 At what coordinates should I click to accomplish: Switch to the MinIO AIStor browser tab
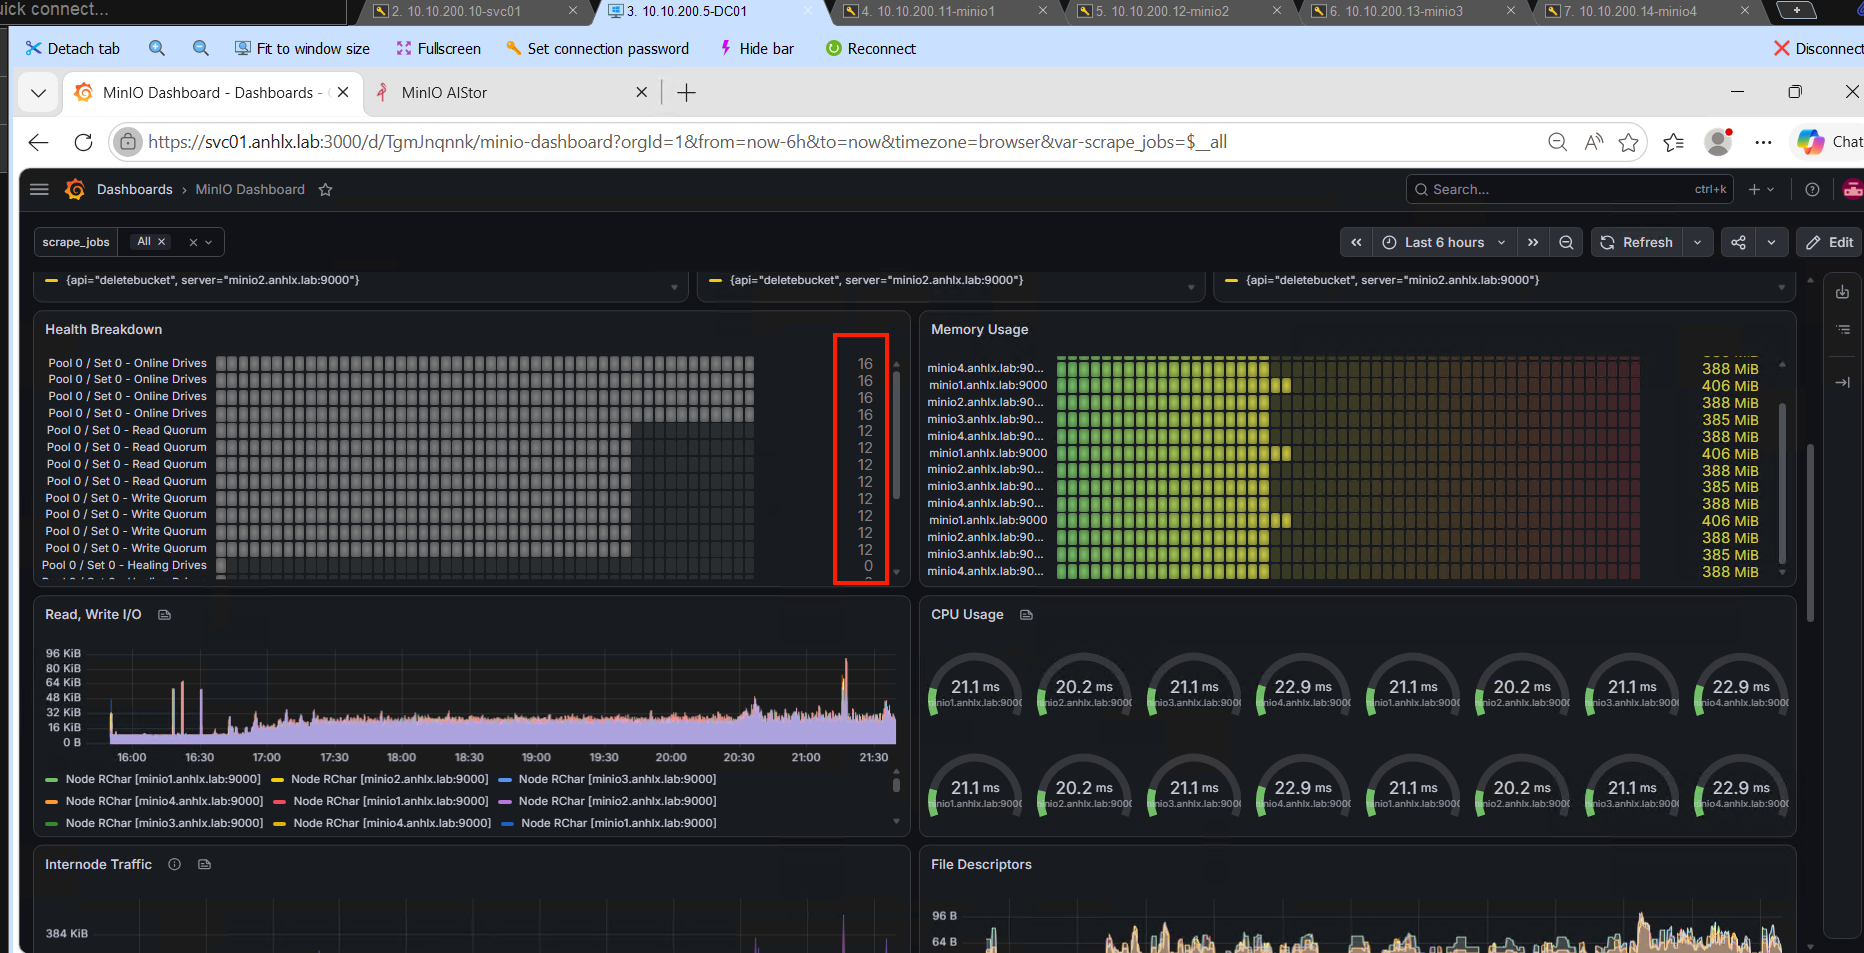(x=510, y=93)
